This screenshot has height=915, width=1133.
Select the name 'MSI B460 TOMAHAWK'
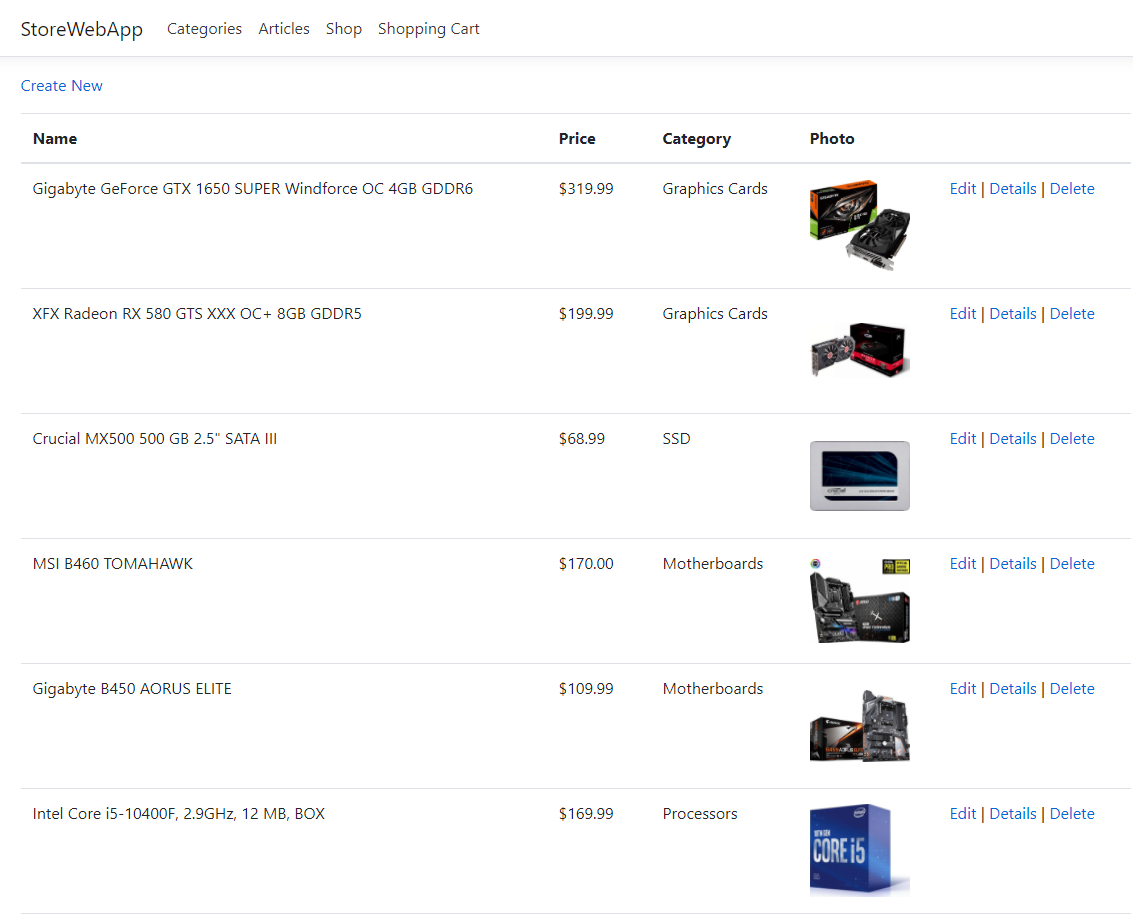113,564
